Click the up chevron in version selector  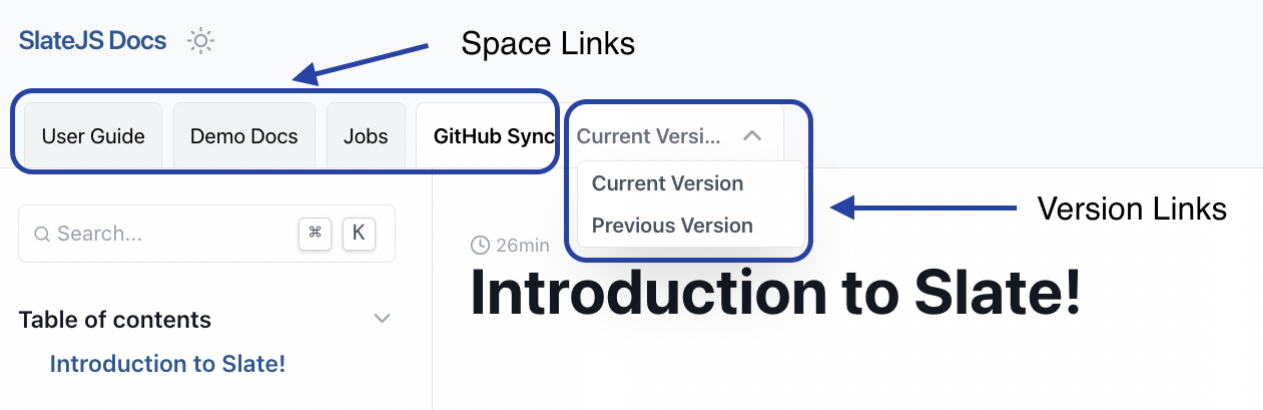coord(753,136)
